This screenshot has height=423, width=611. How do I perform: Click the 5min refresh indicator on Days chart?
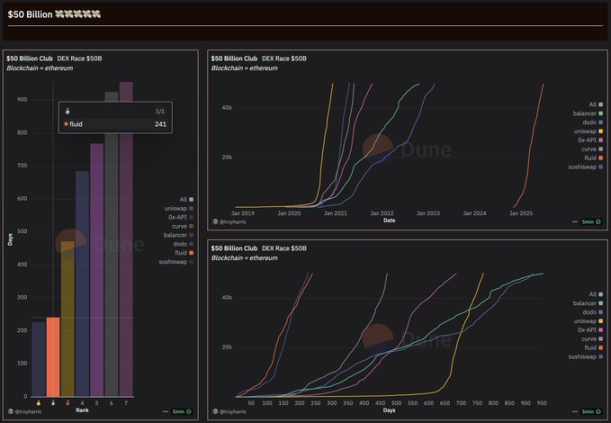coord(592,411)
